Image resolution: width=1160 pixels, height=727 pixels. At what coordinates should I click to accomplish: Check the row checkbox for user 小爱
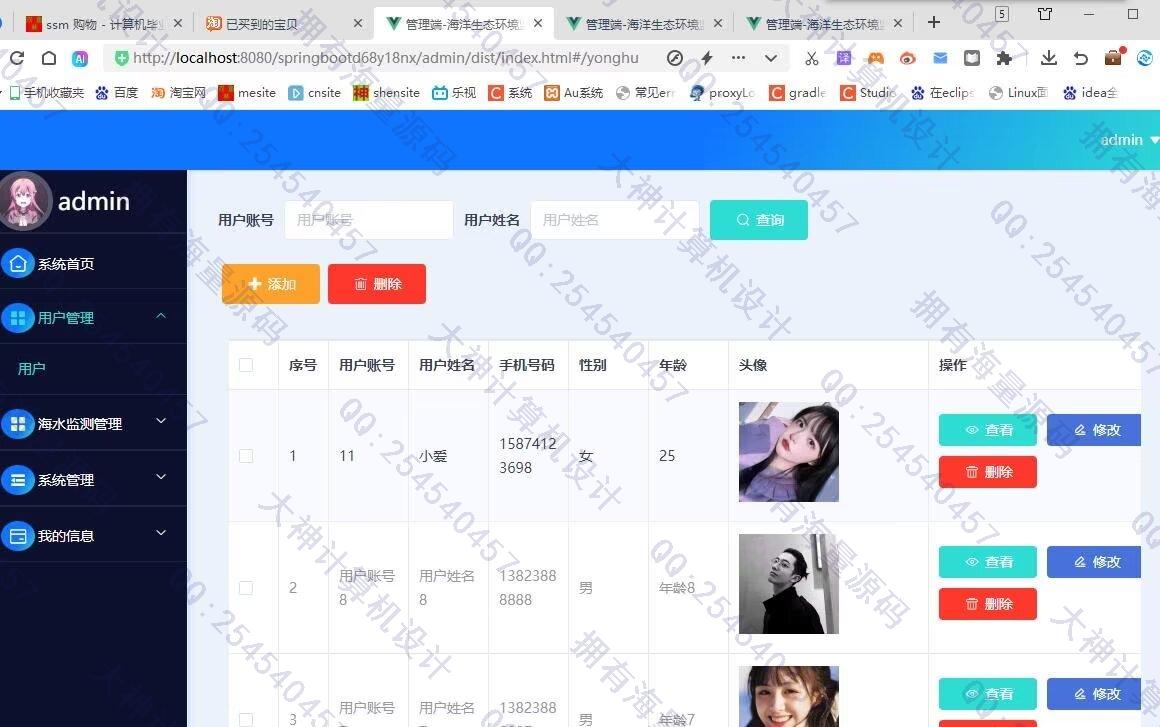(246, 456)
